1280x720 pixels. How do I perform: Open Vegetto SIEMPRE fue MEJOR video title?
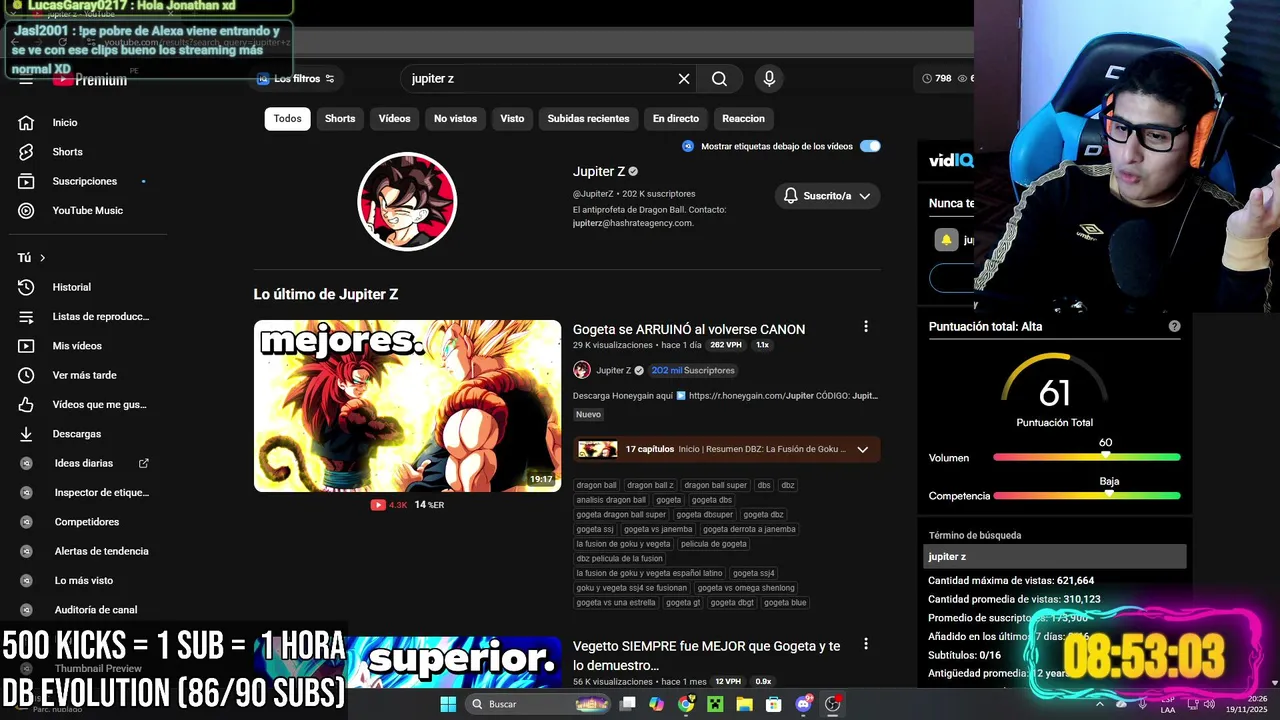706,655
